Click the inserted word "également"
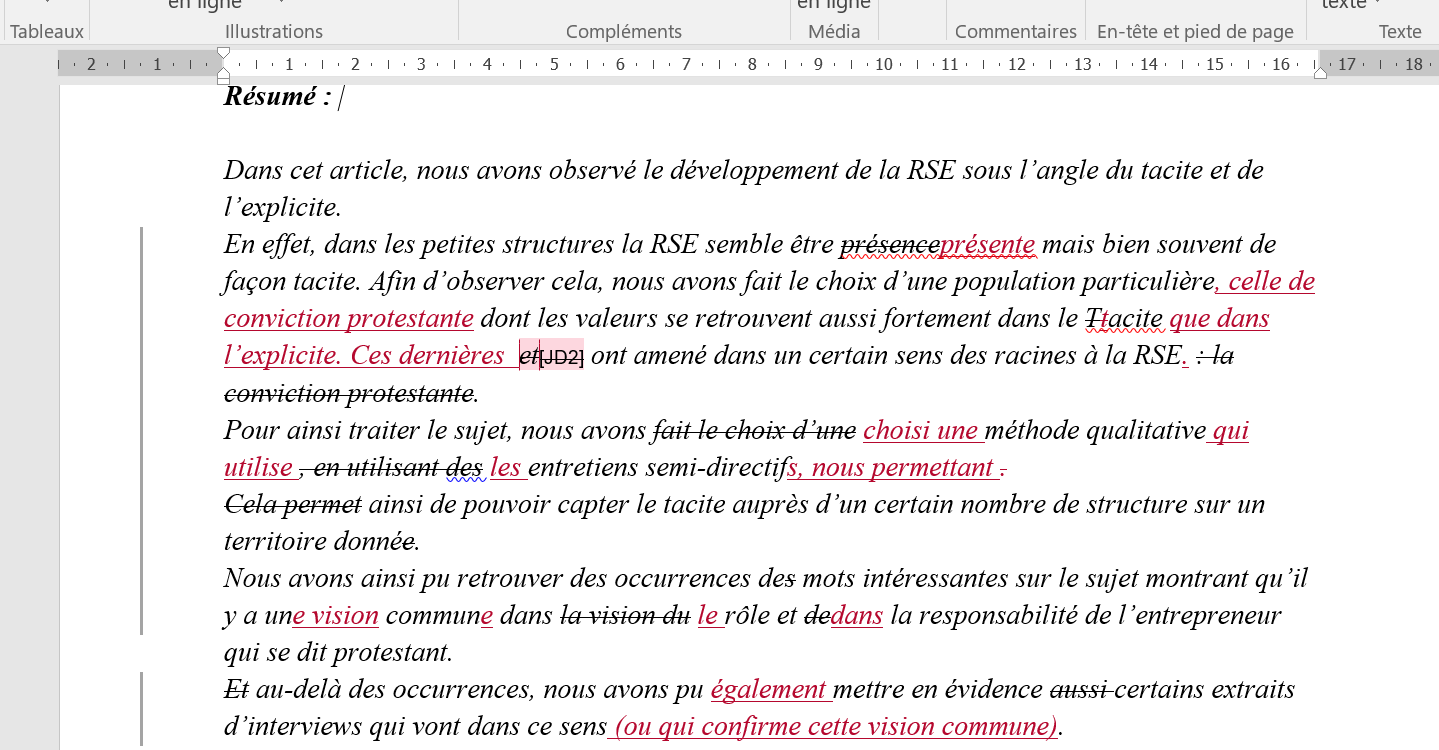The width and height of the screenshot is (1439, 750). click(x=768, y=690)
